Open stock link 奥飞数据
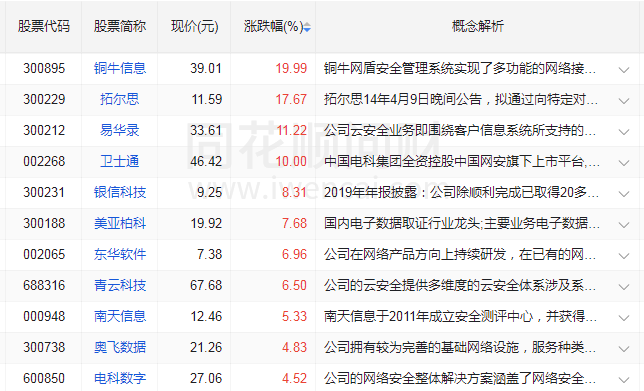Image resolution: width=644 pixels, height=391 pixels. 120,347
